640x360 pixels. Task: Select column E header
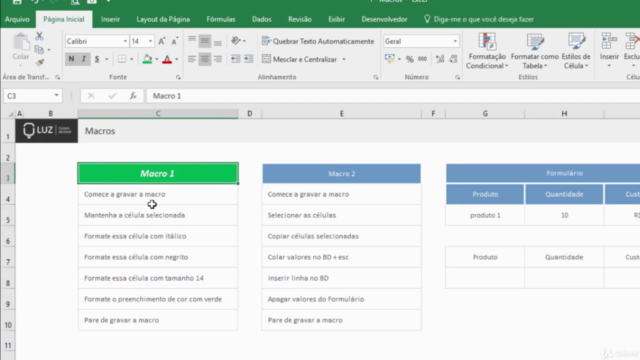[342, 113]
